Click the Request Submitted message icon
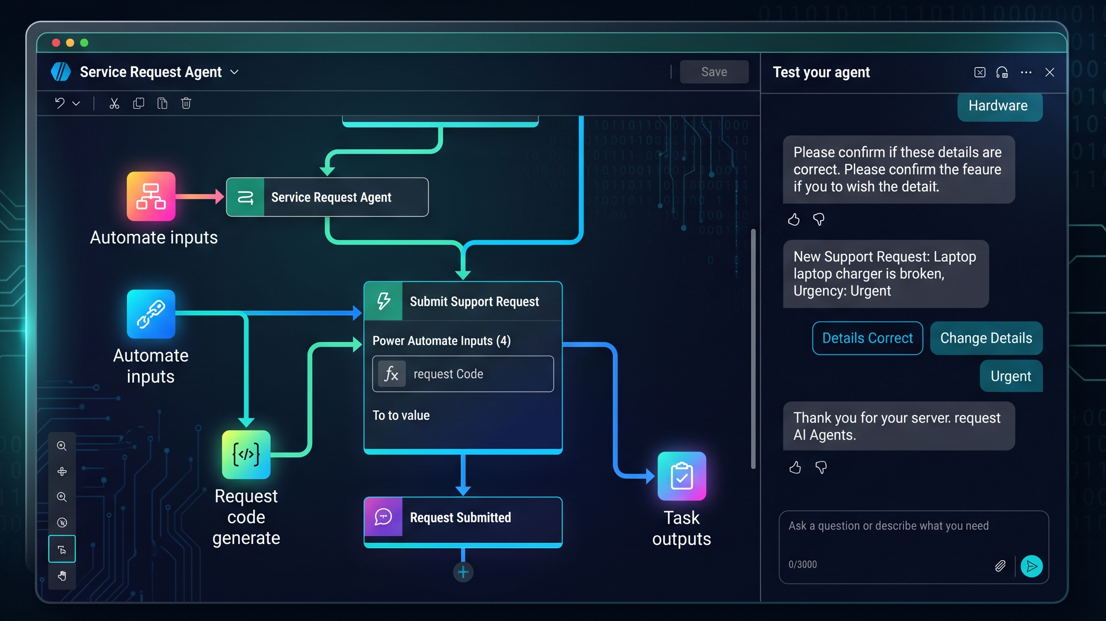The image size is (1106, 621). (x=383, y=517)
